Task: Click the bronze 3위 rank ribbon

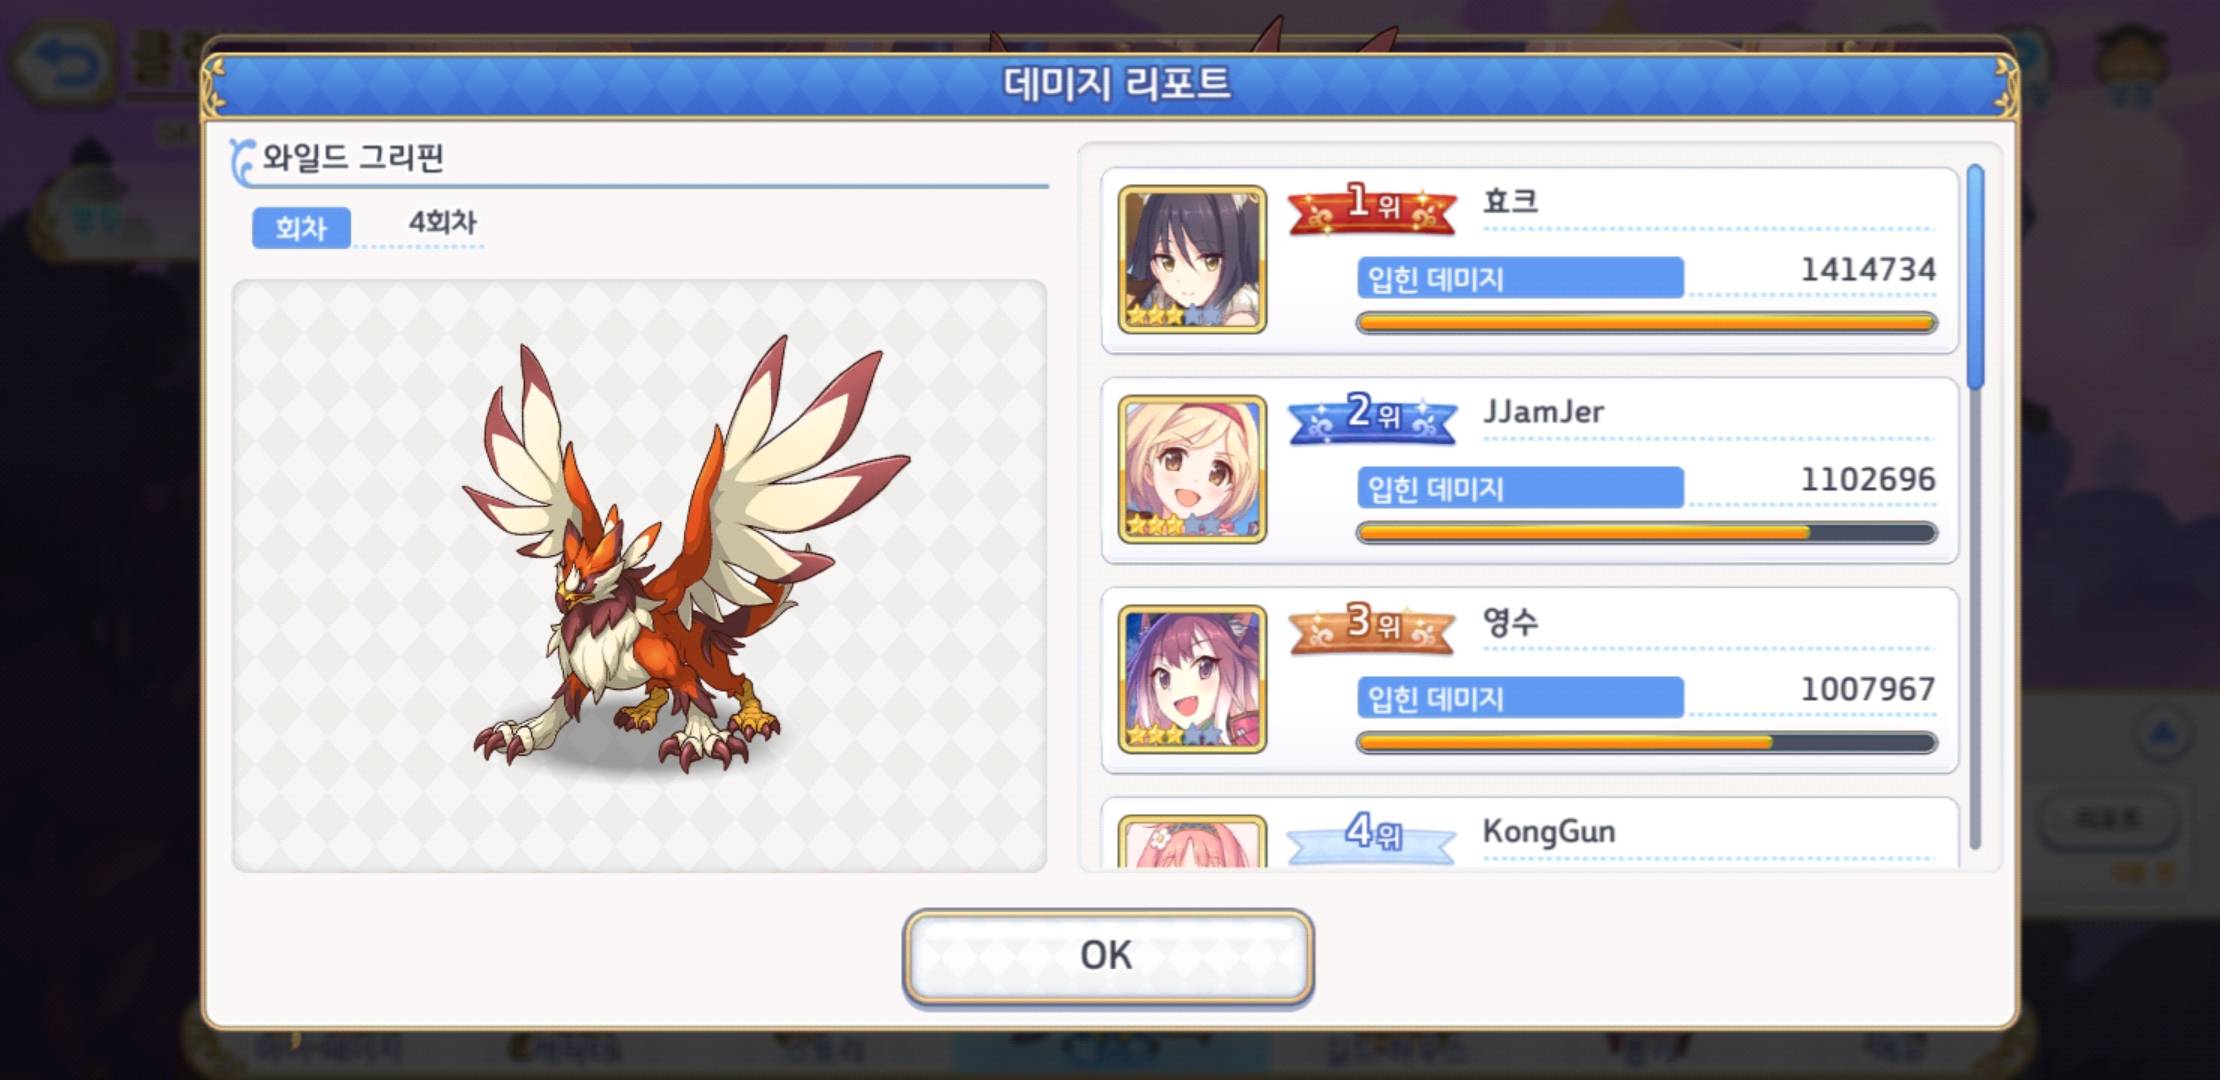Action: pyautogui.click(x=1372, y=627)
